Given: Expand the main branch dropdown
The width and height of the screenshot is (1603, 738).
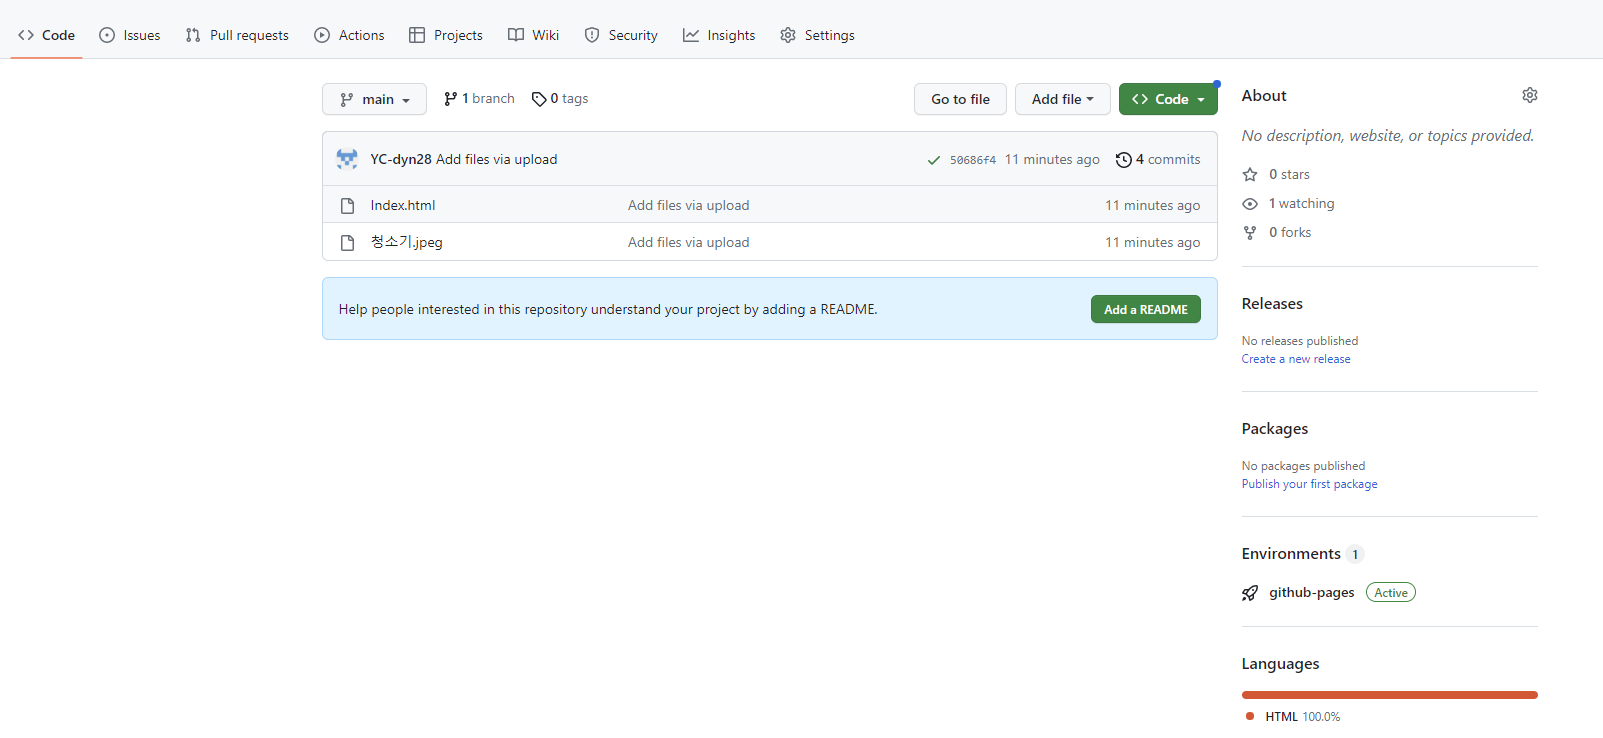Looking at the screenshot, I should tap(374, 99).
